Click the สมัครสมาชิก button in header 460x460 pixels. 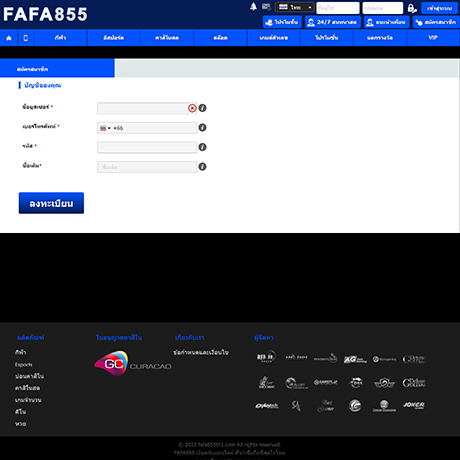tap(436, 22)
